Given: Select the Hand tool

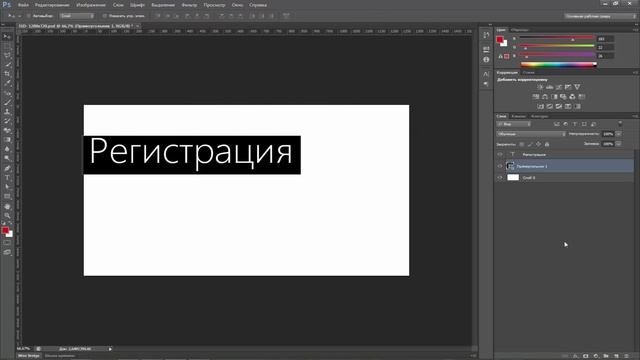Looking at the screenshot, I should pyautogui.click(x=7, y=207).
